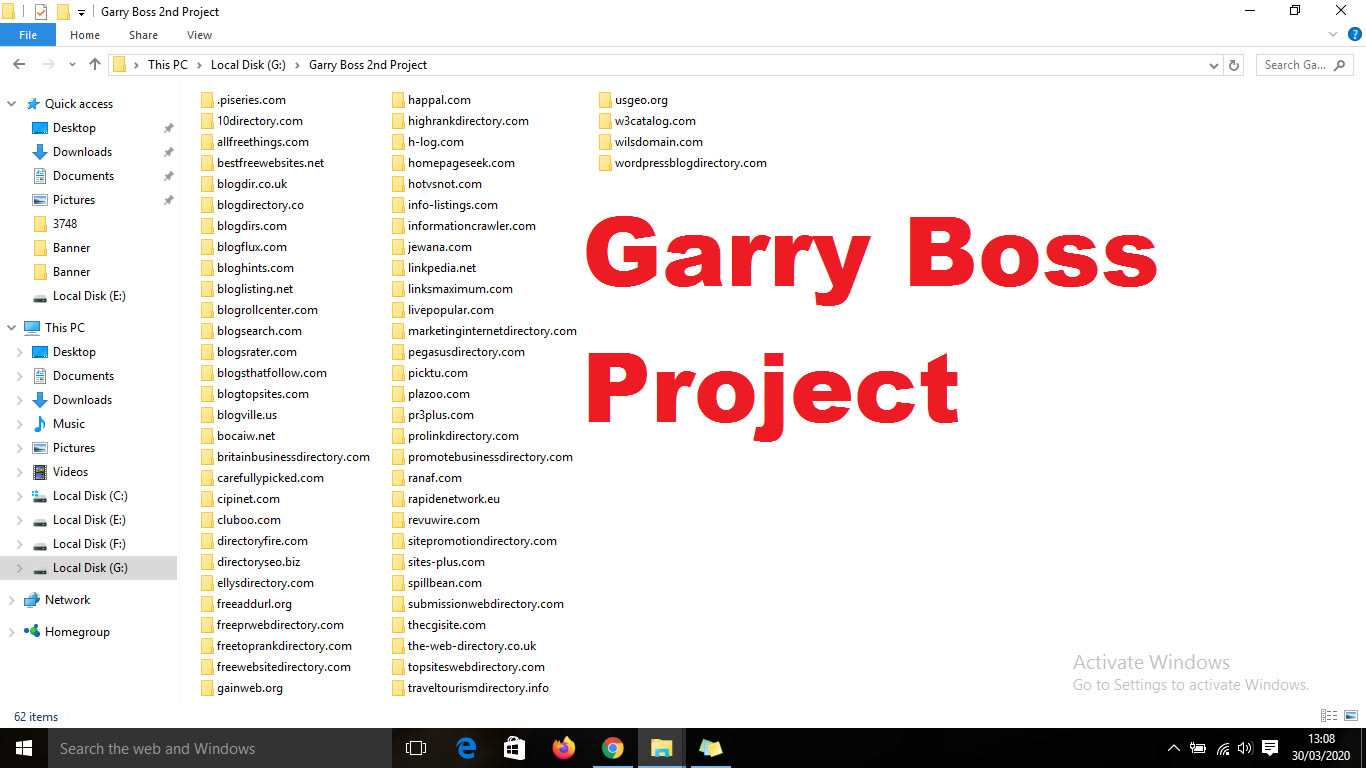The image size is (1366, 768).
Task: Select the blogflux.com folder
Action: pos(251,247)
